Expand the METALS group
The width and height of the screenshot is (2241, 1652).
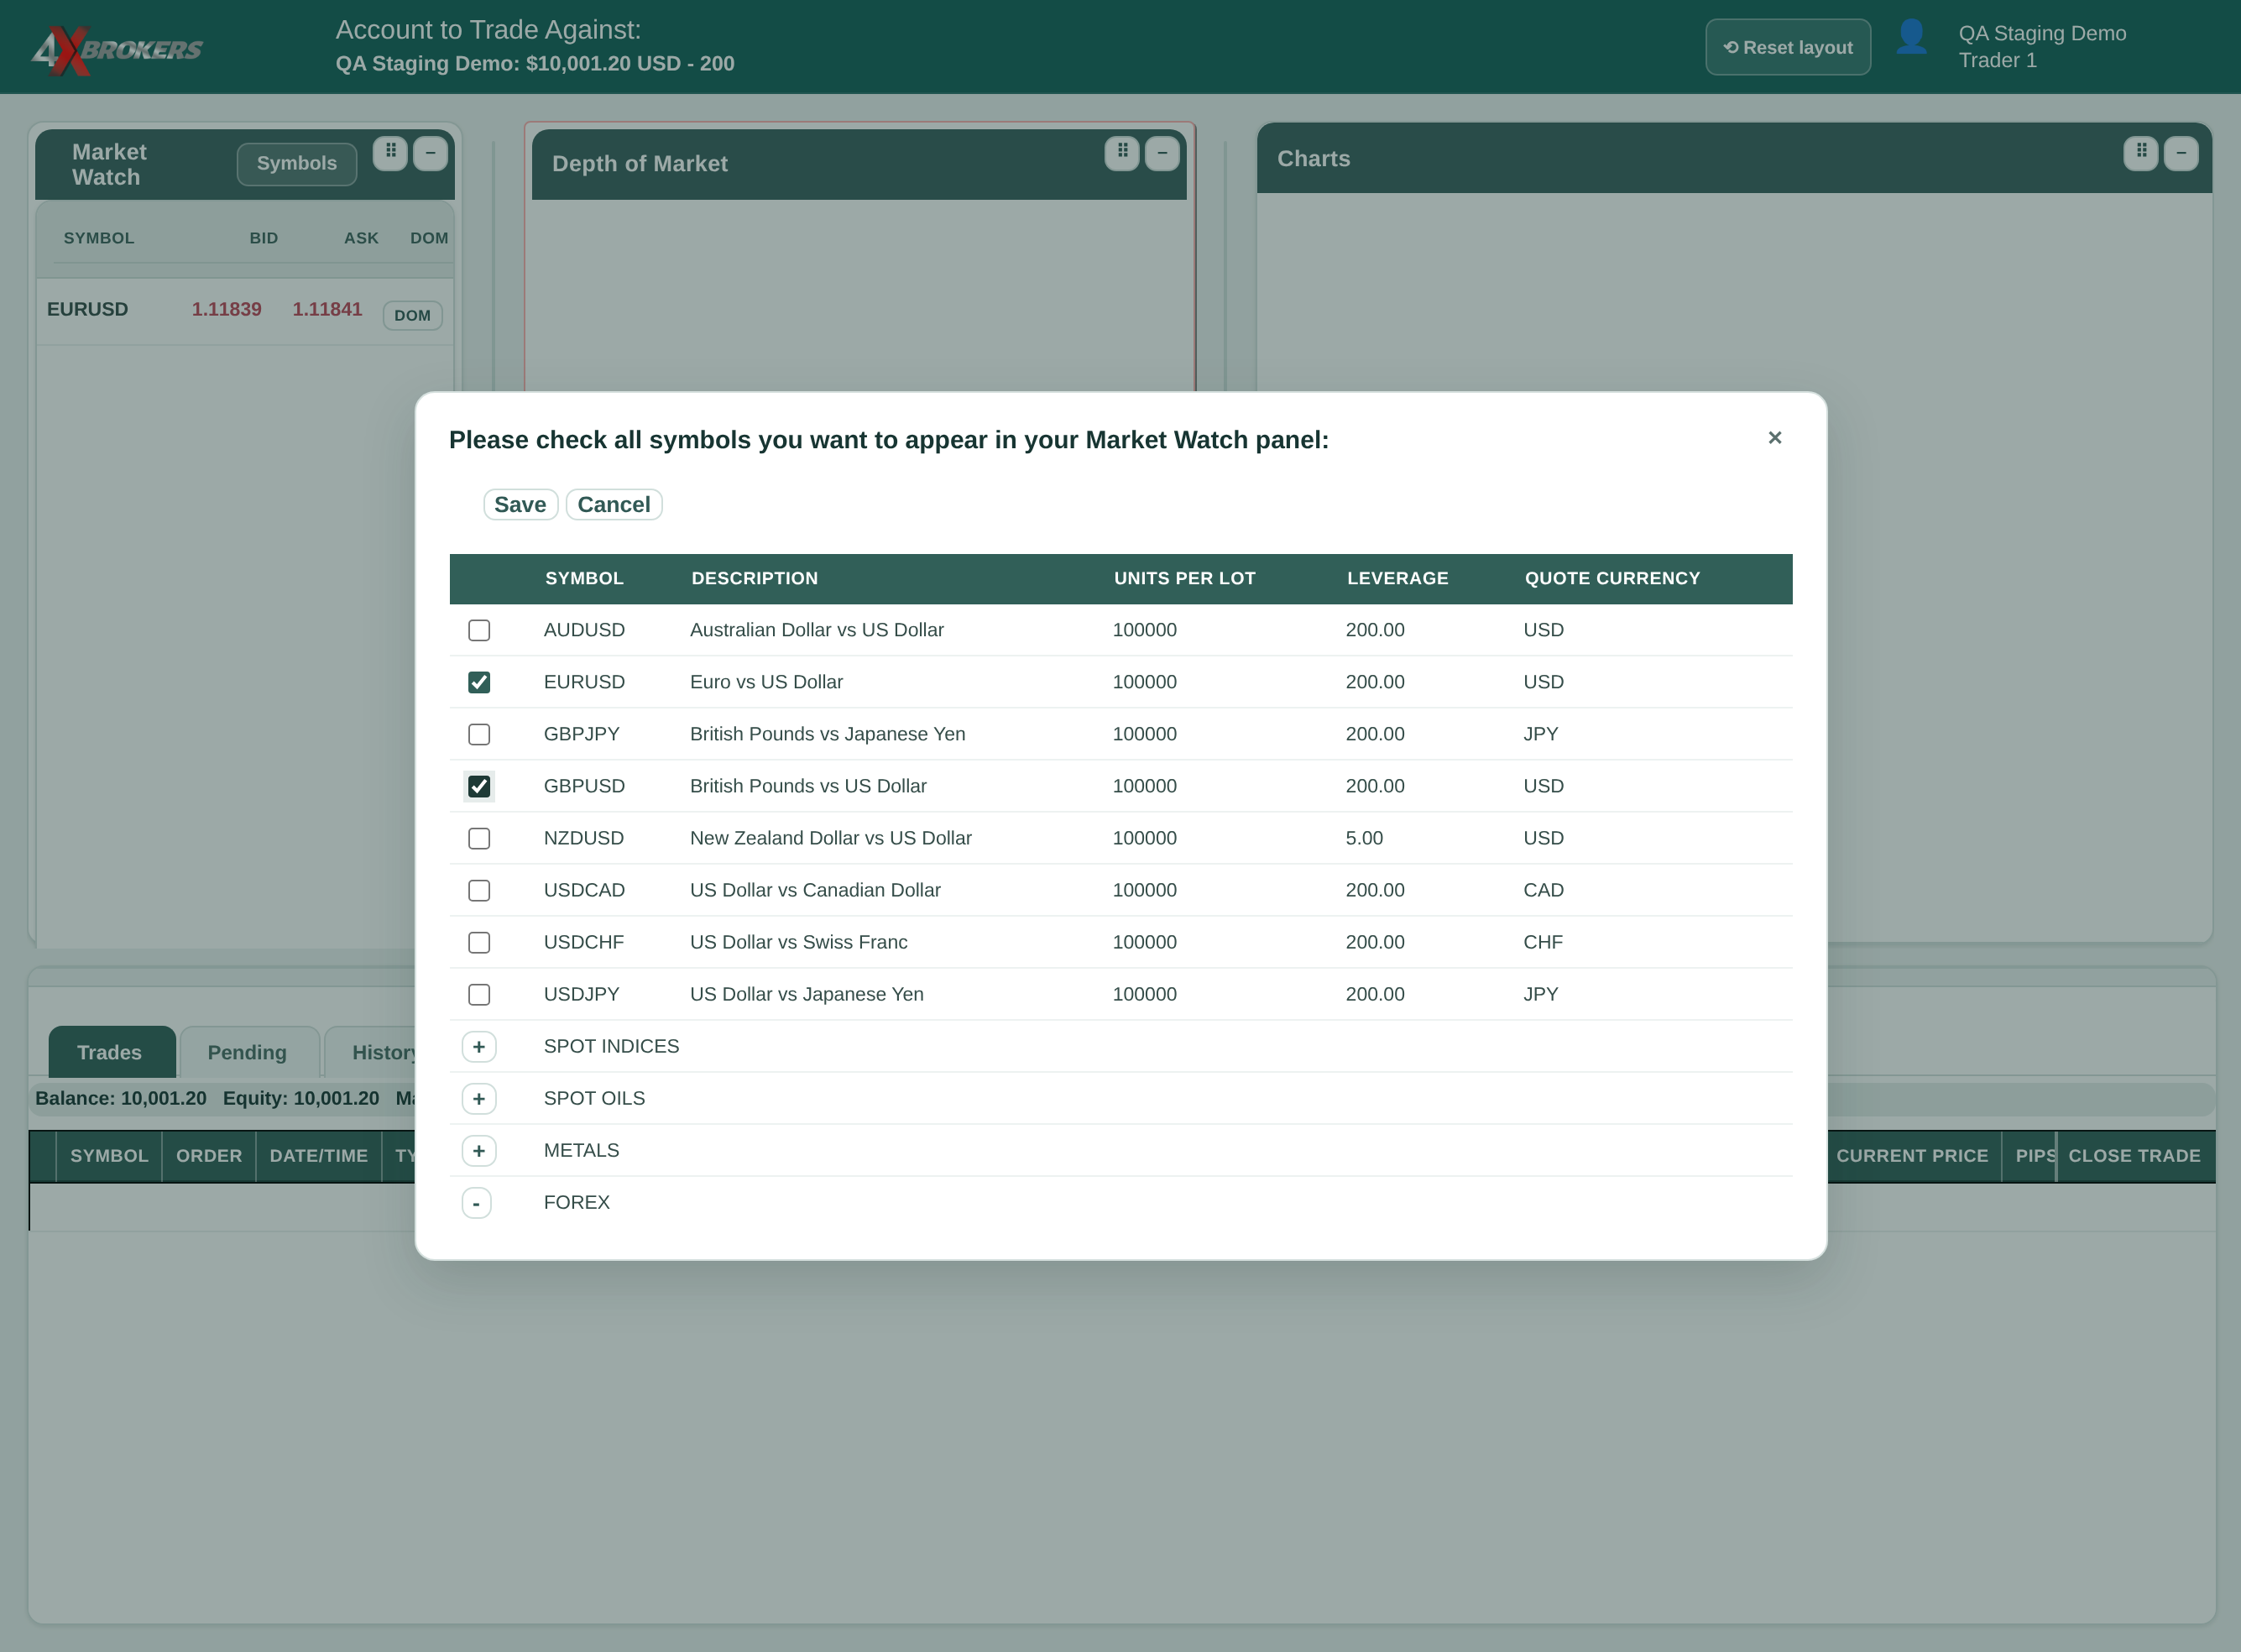click(x=479, y=1151)
